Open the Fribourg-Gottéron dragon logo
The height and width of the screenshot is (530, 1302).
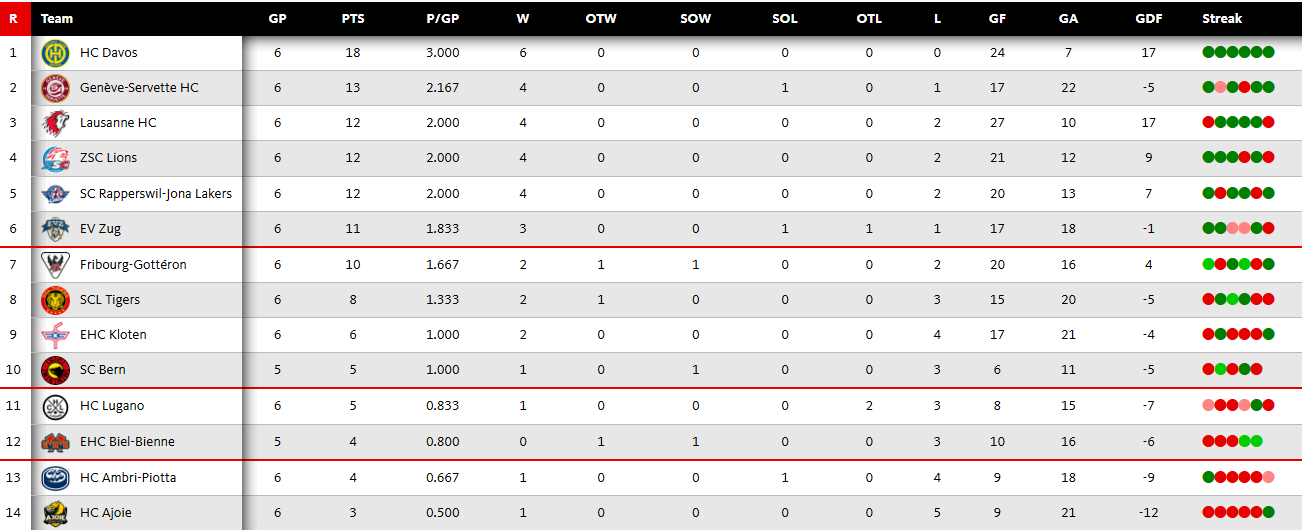55,265
